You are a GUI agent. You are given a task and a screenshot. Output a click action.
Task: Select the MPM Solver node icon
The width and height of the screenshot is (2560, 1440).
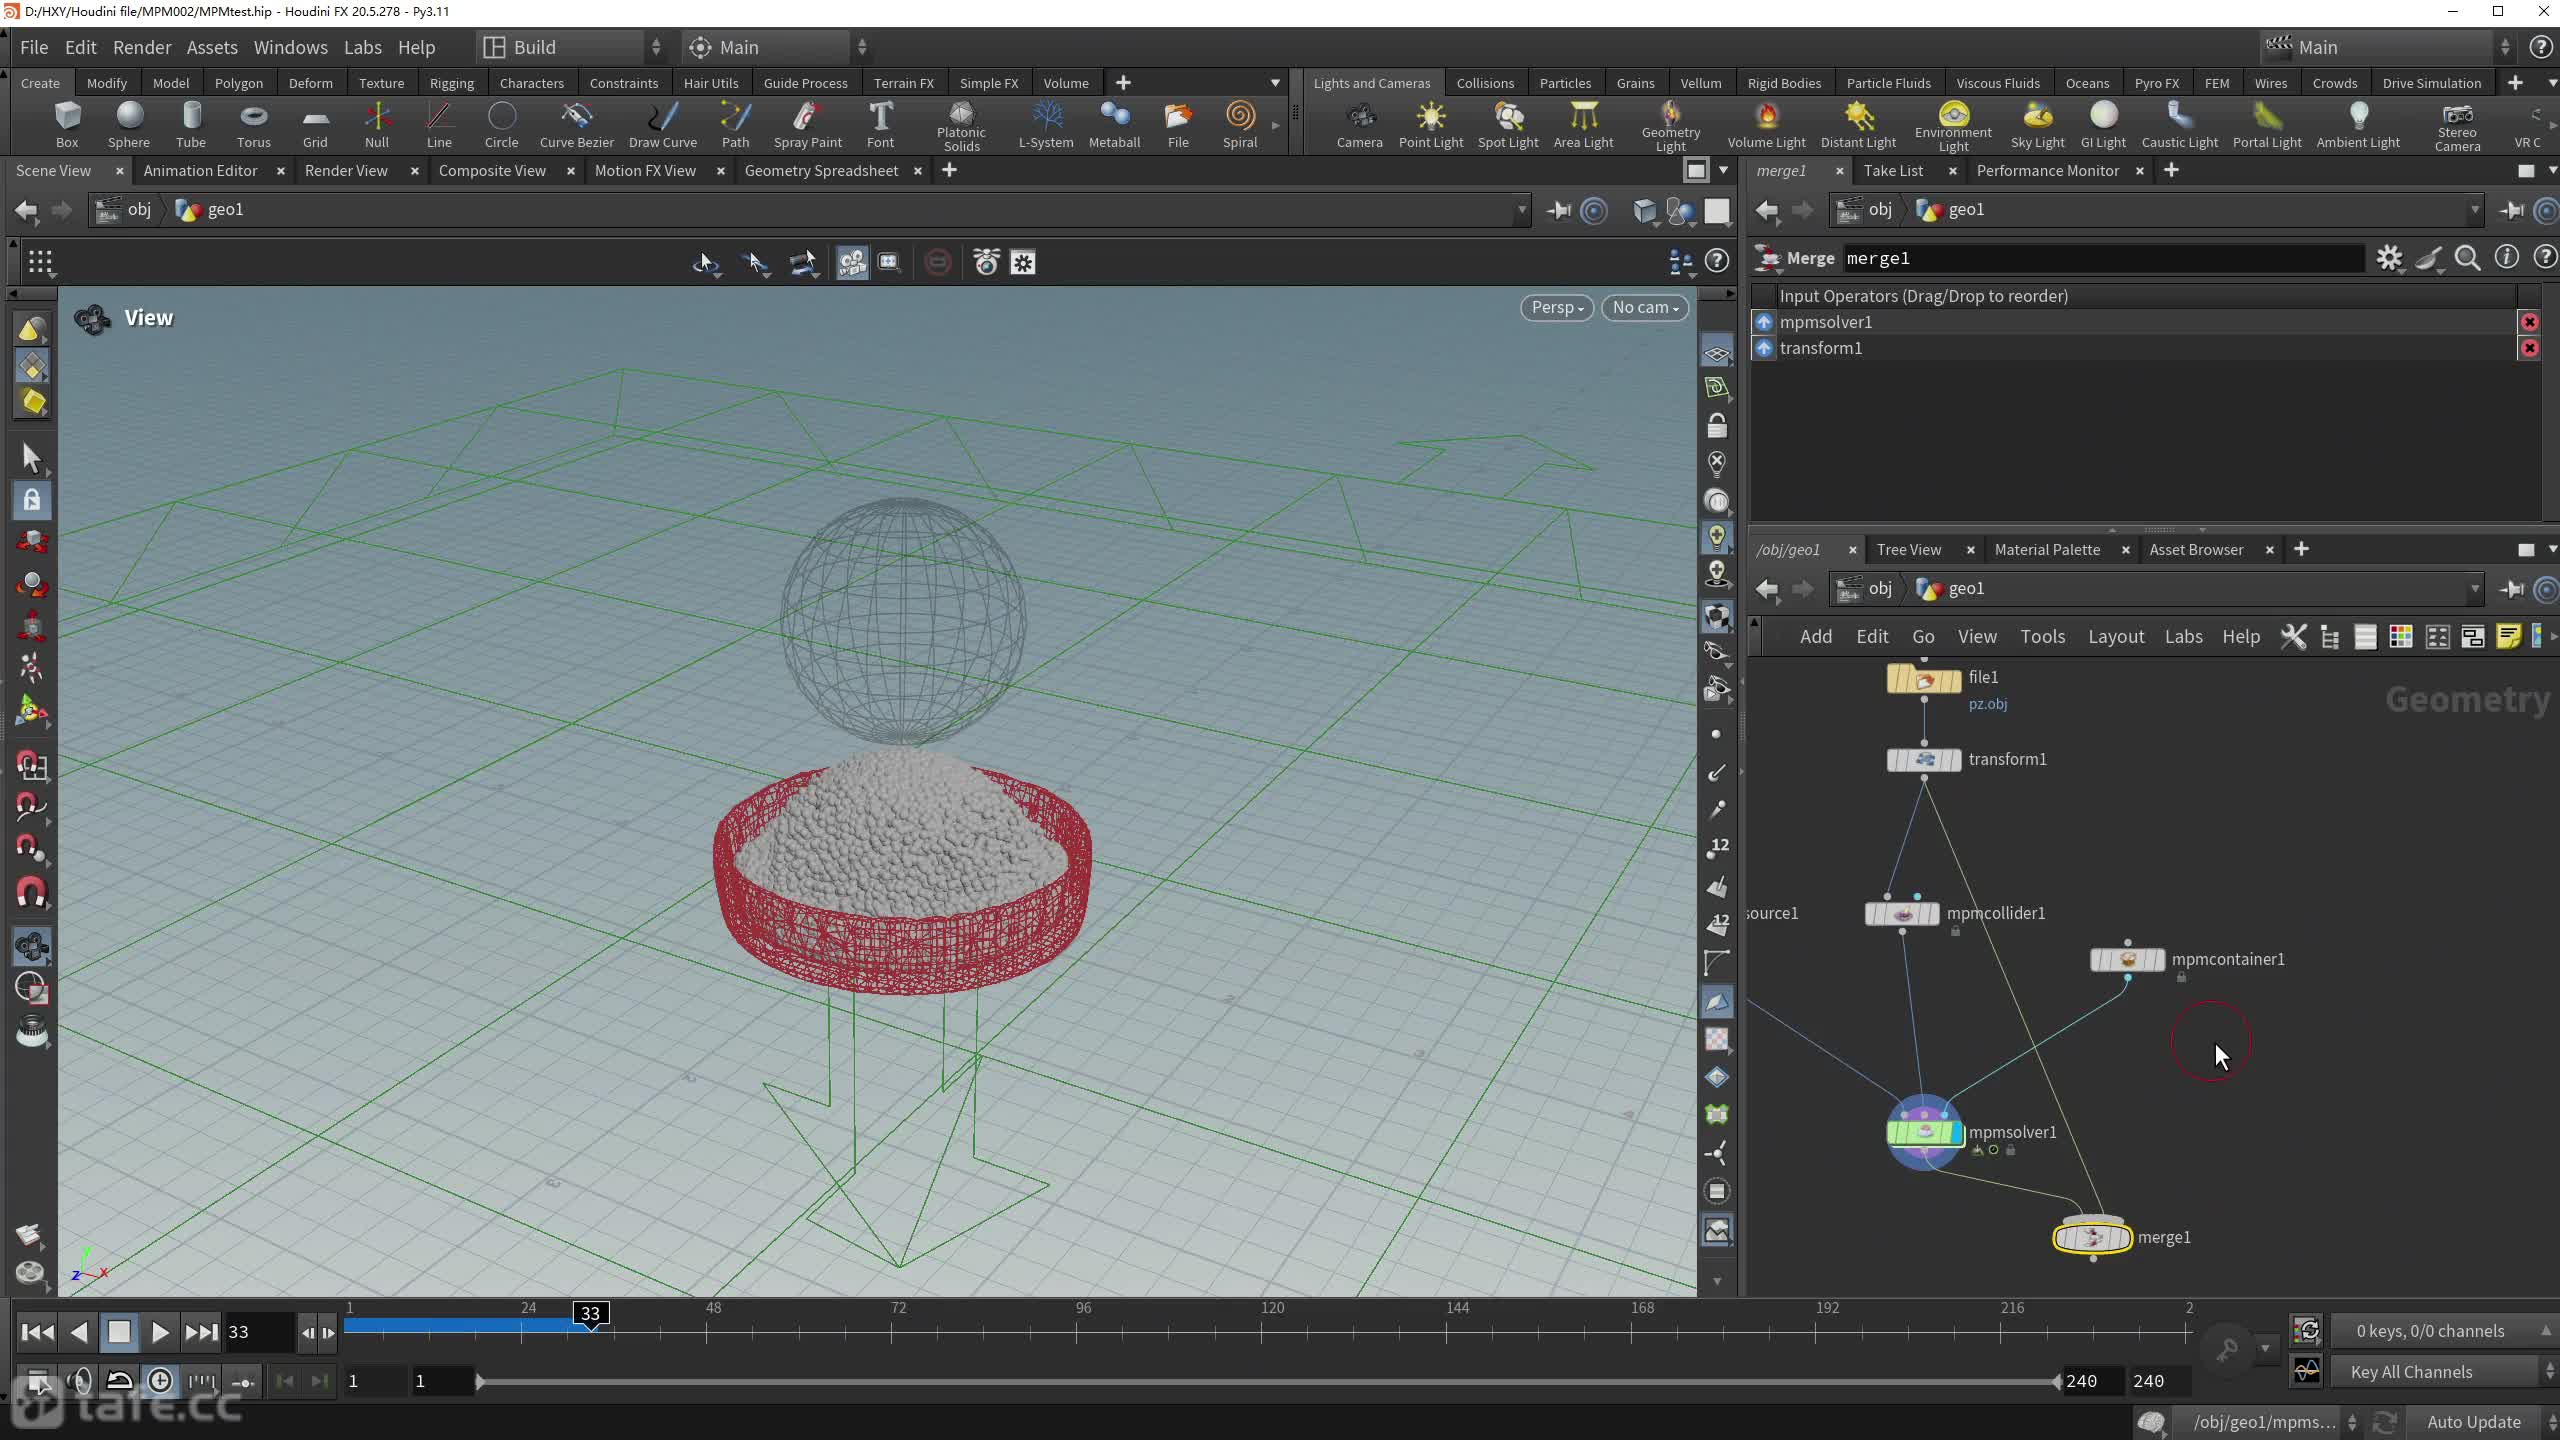(x=1924, y=1131)
